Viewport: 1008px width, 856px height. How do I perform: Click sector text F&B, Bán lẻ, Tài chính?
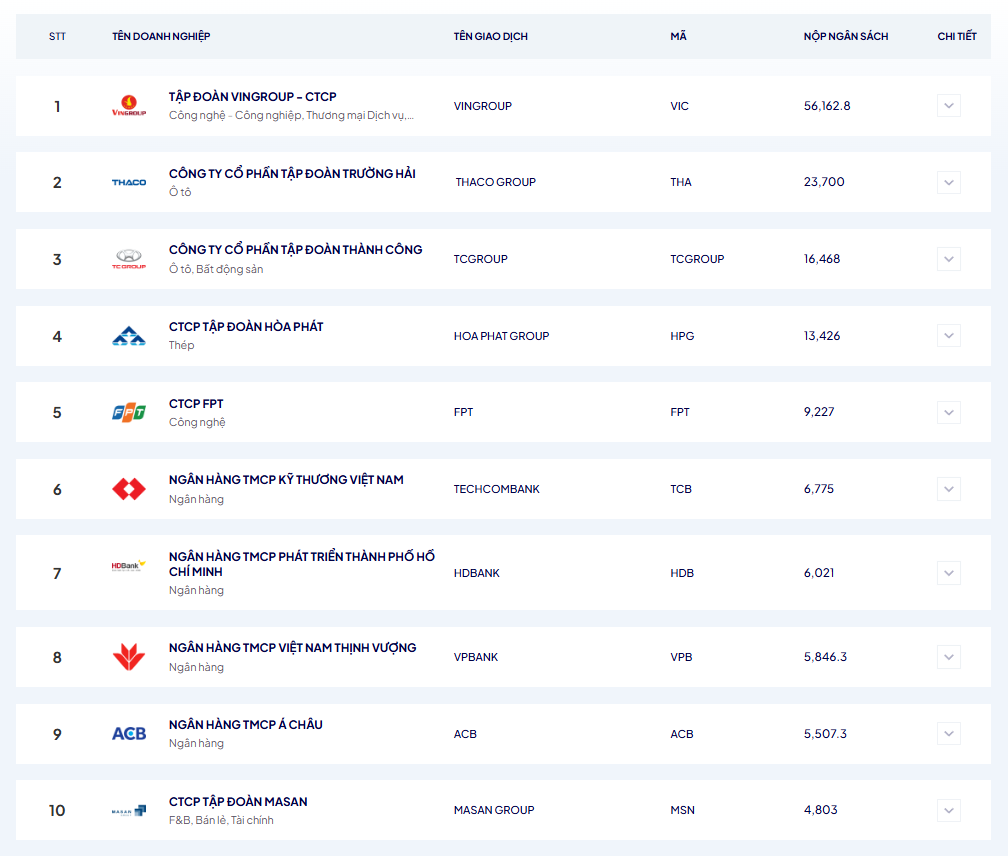point(221,821)
